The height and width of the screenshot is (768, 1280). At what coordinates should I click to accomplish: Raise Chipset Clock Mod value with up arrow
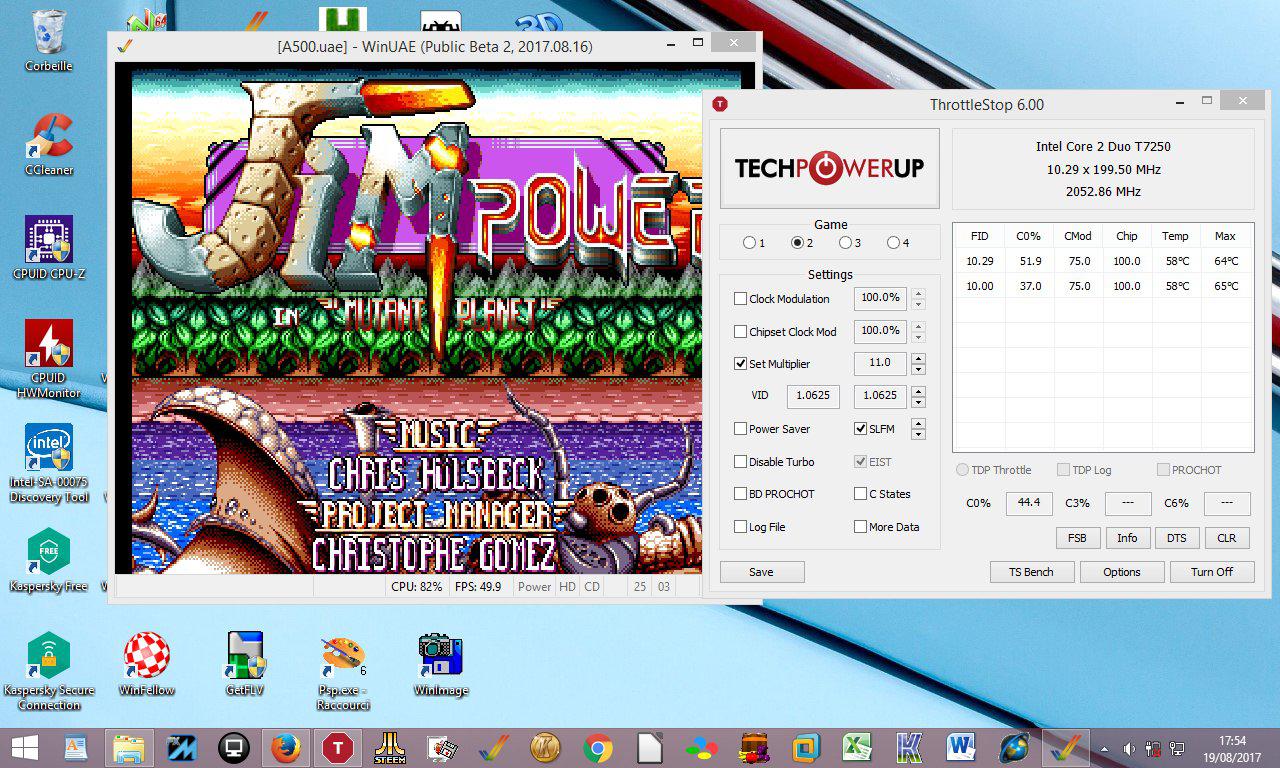918,326
